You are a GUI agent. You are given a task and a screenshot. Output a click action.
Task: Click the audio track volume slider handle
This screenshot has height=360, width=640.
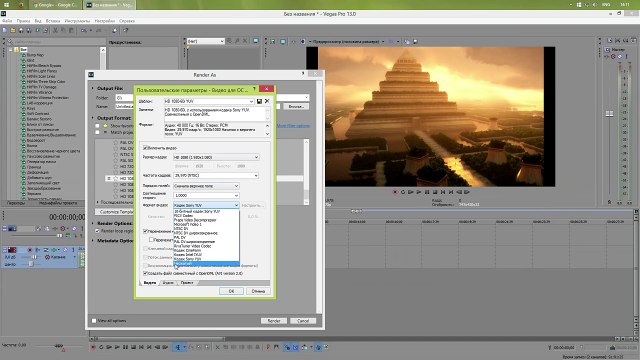34,257
